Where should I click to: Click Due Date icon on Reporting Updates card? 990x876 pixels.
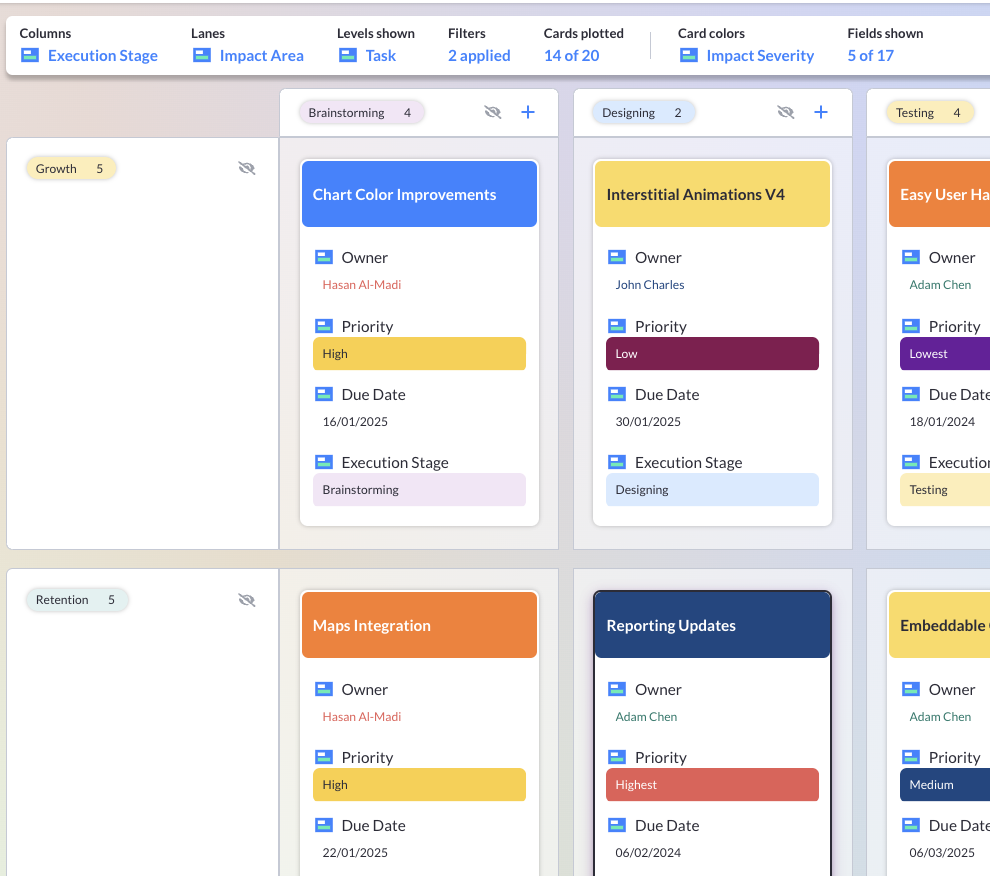point(617,825)
